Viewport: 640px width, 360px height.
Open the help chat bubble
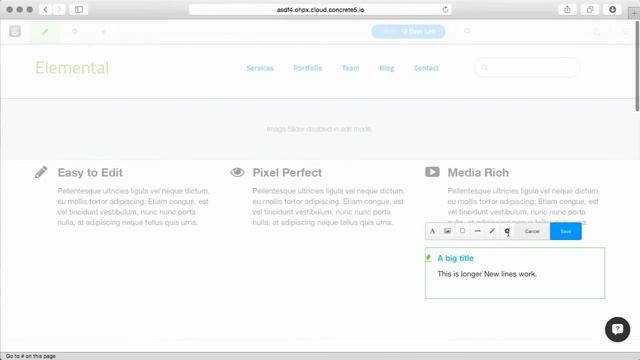[x=617, y=329]
